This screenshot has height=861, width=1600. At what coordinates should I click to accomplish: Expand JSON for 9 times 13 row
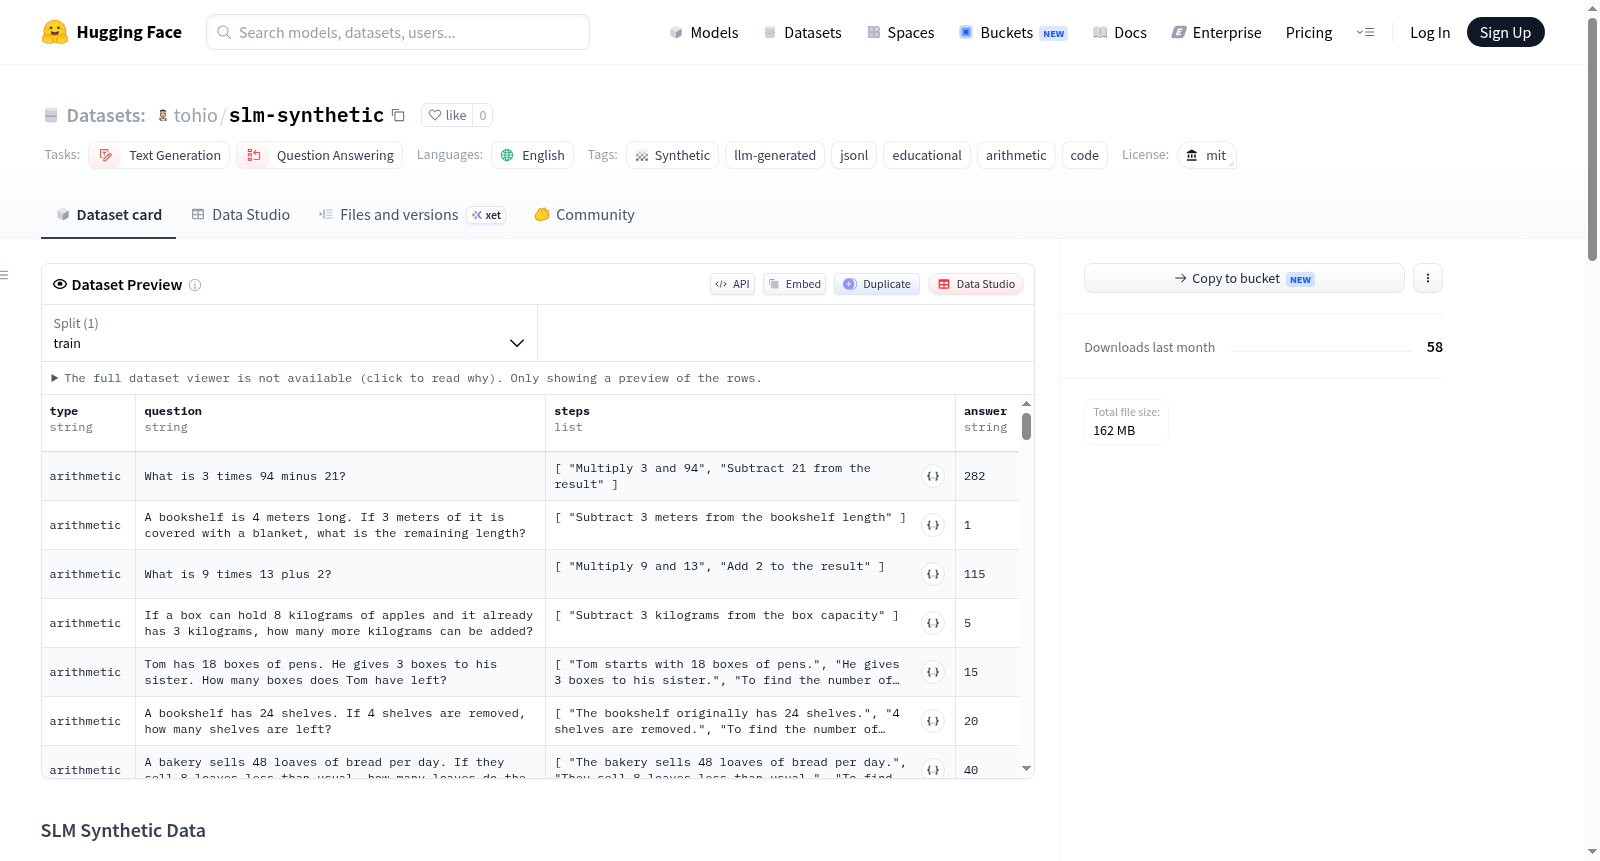click(x=933, y=574)
